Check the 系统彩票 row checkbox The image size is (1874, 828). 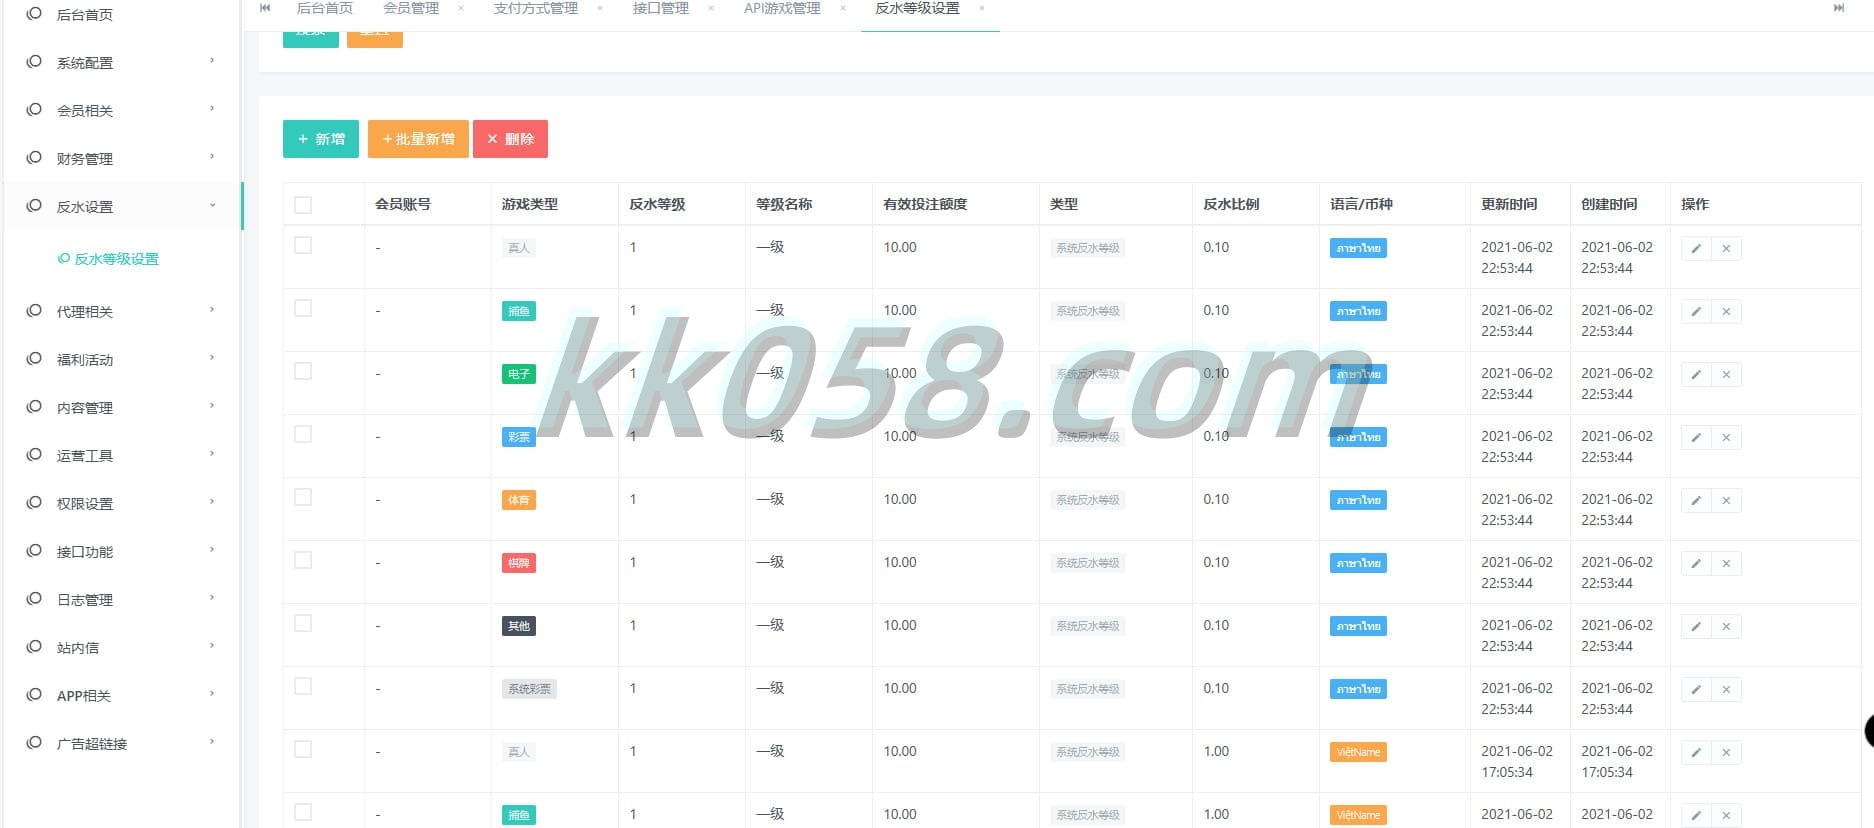tap(303, 686)
